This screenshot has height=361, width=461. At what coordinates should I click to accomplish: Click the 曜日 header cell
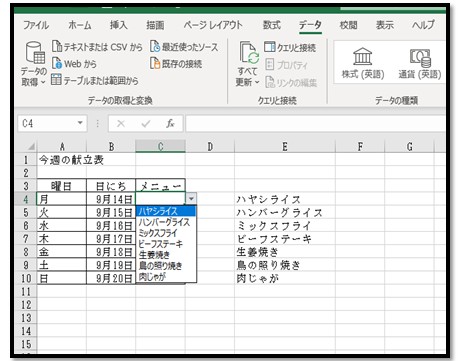[x=62, y=186]
